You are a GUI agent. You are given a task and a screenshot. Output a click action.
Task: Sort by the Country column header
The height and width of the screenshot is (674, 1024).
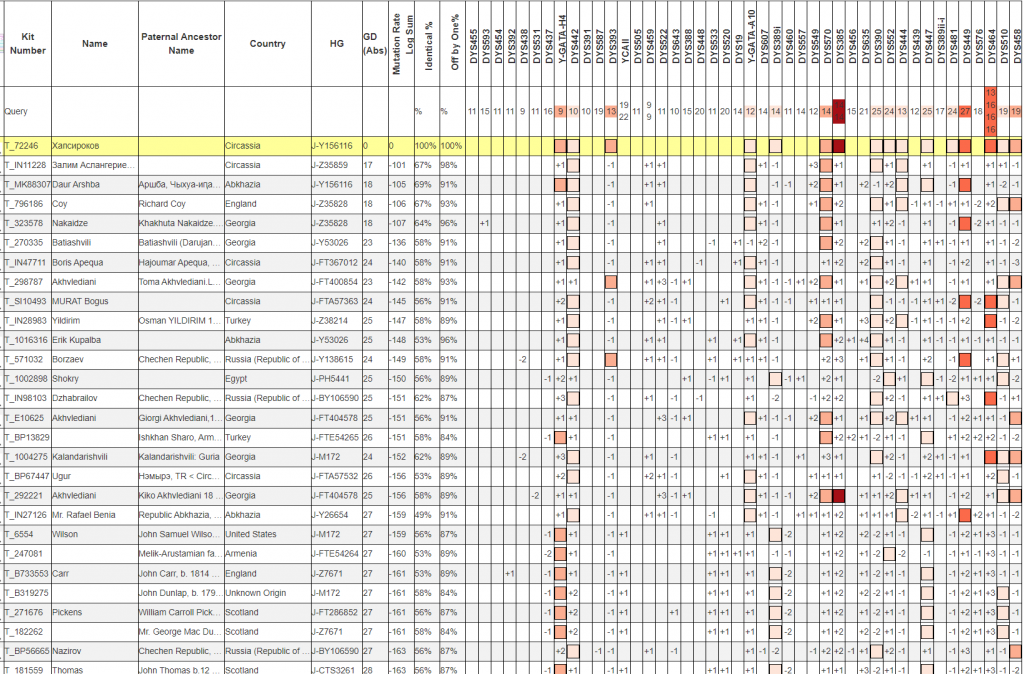coord(267,43)
